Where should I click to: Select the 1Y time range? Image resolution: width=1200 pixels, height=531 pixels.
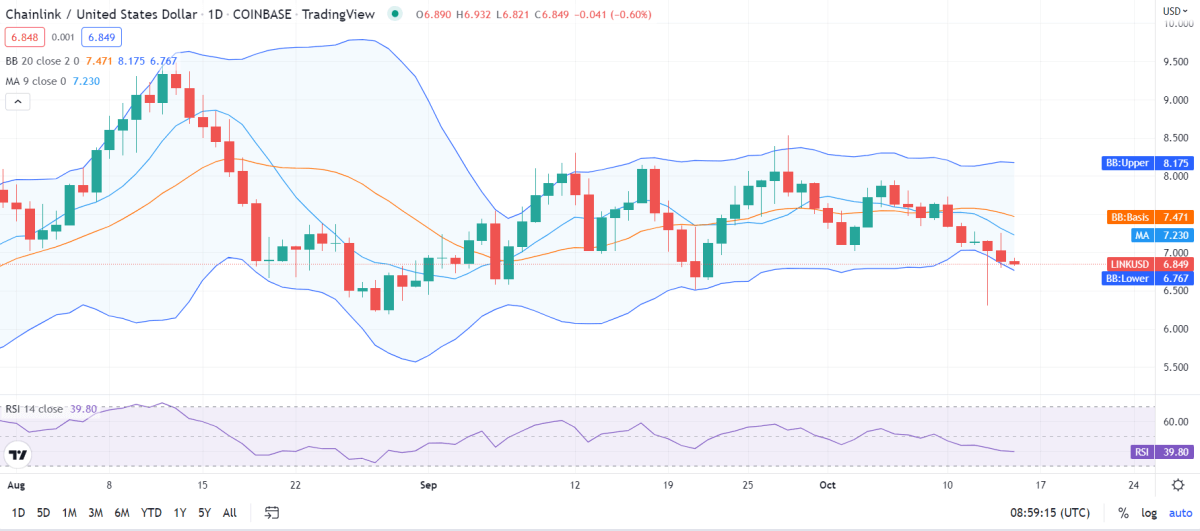178,512
